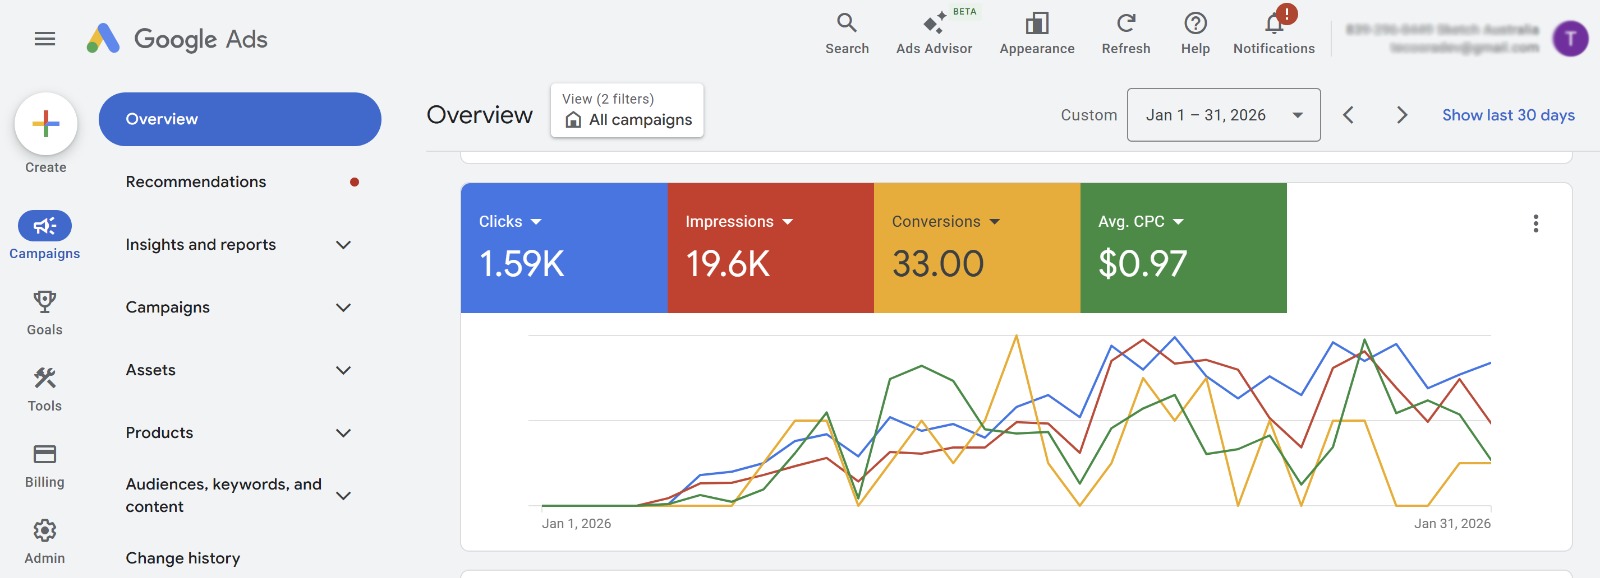Image resolution: width=1600 pixels, height=578 pixels.
Task: Open Recommendations in sidebar
Action: pyautogui.click(x=196, y=182)
